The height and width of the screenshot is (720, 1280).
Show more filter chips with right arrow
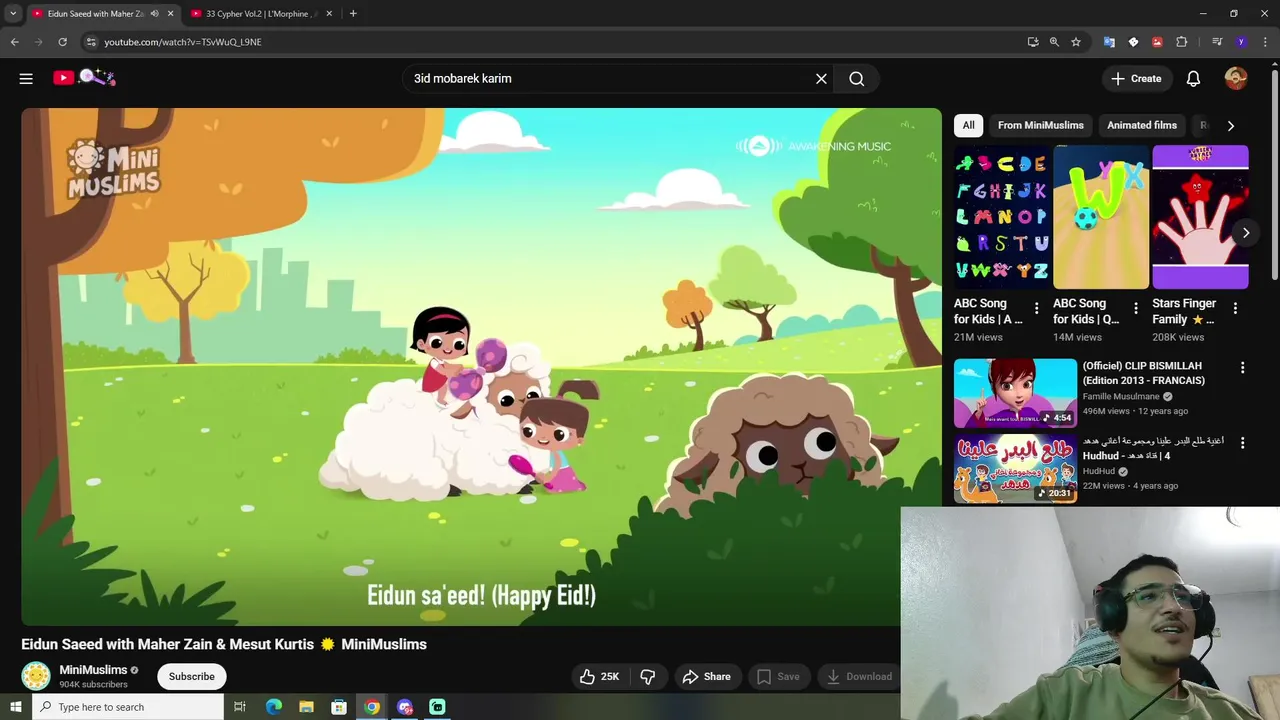(x=1230, y=125)
